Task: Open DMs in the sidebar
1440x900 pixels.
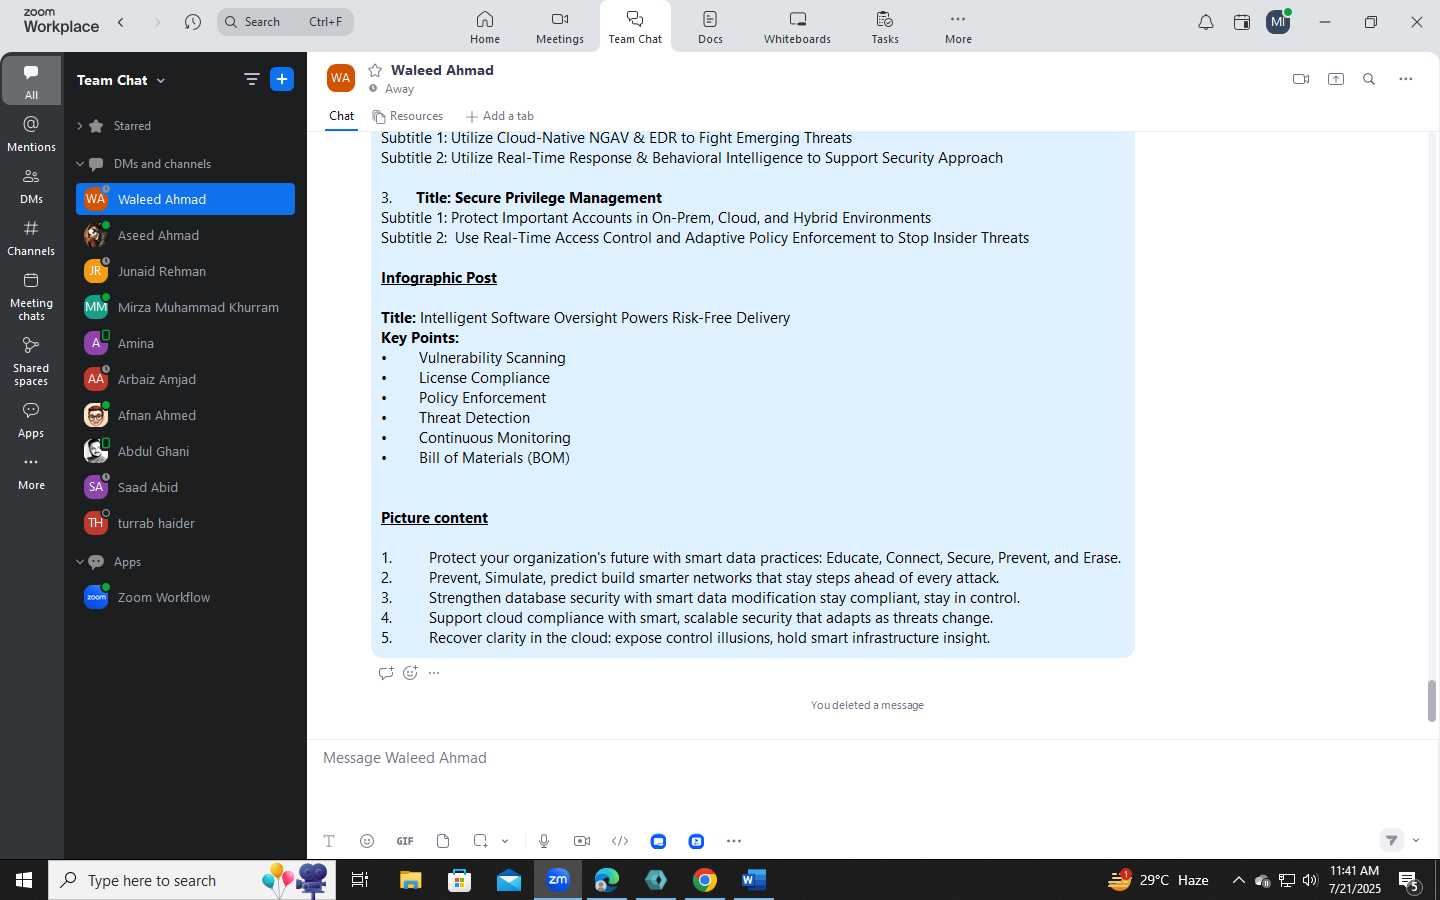Action: coord(31,186)
